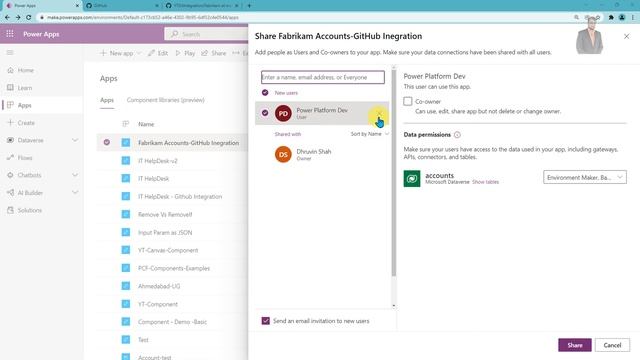Expand the Chatbots section chevron
Image resolution: width=640 pixels, height=360 pixels.
75,175
